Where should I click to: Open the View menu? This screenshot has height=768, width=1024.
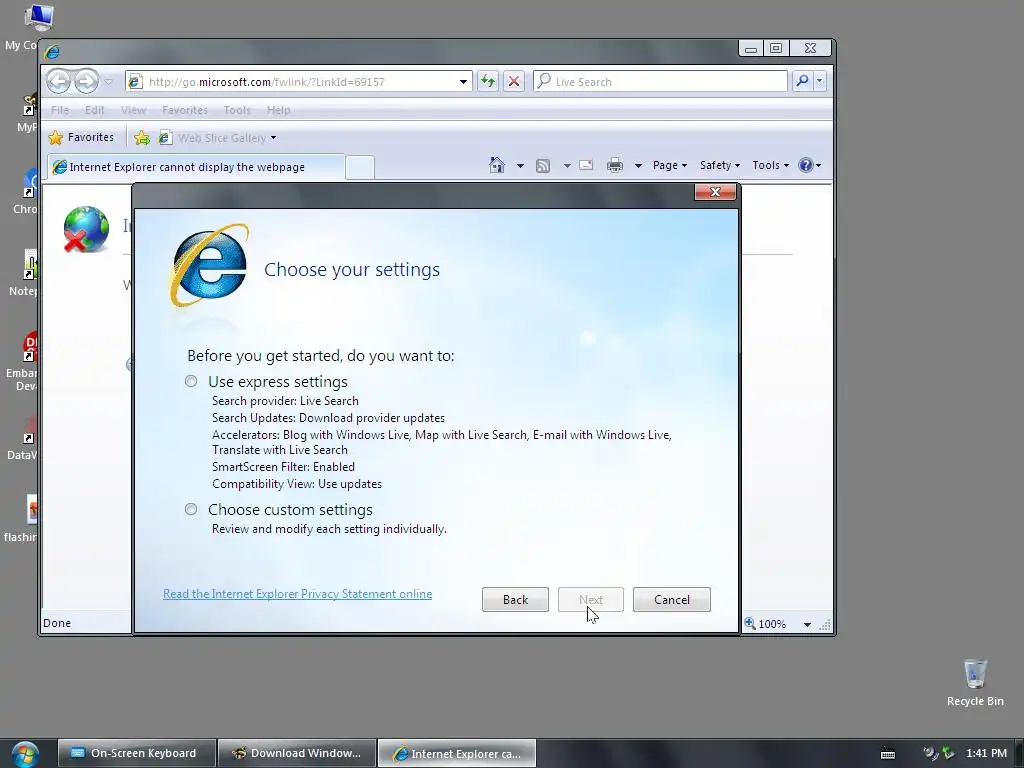[133, 110]
